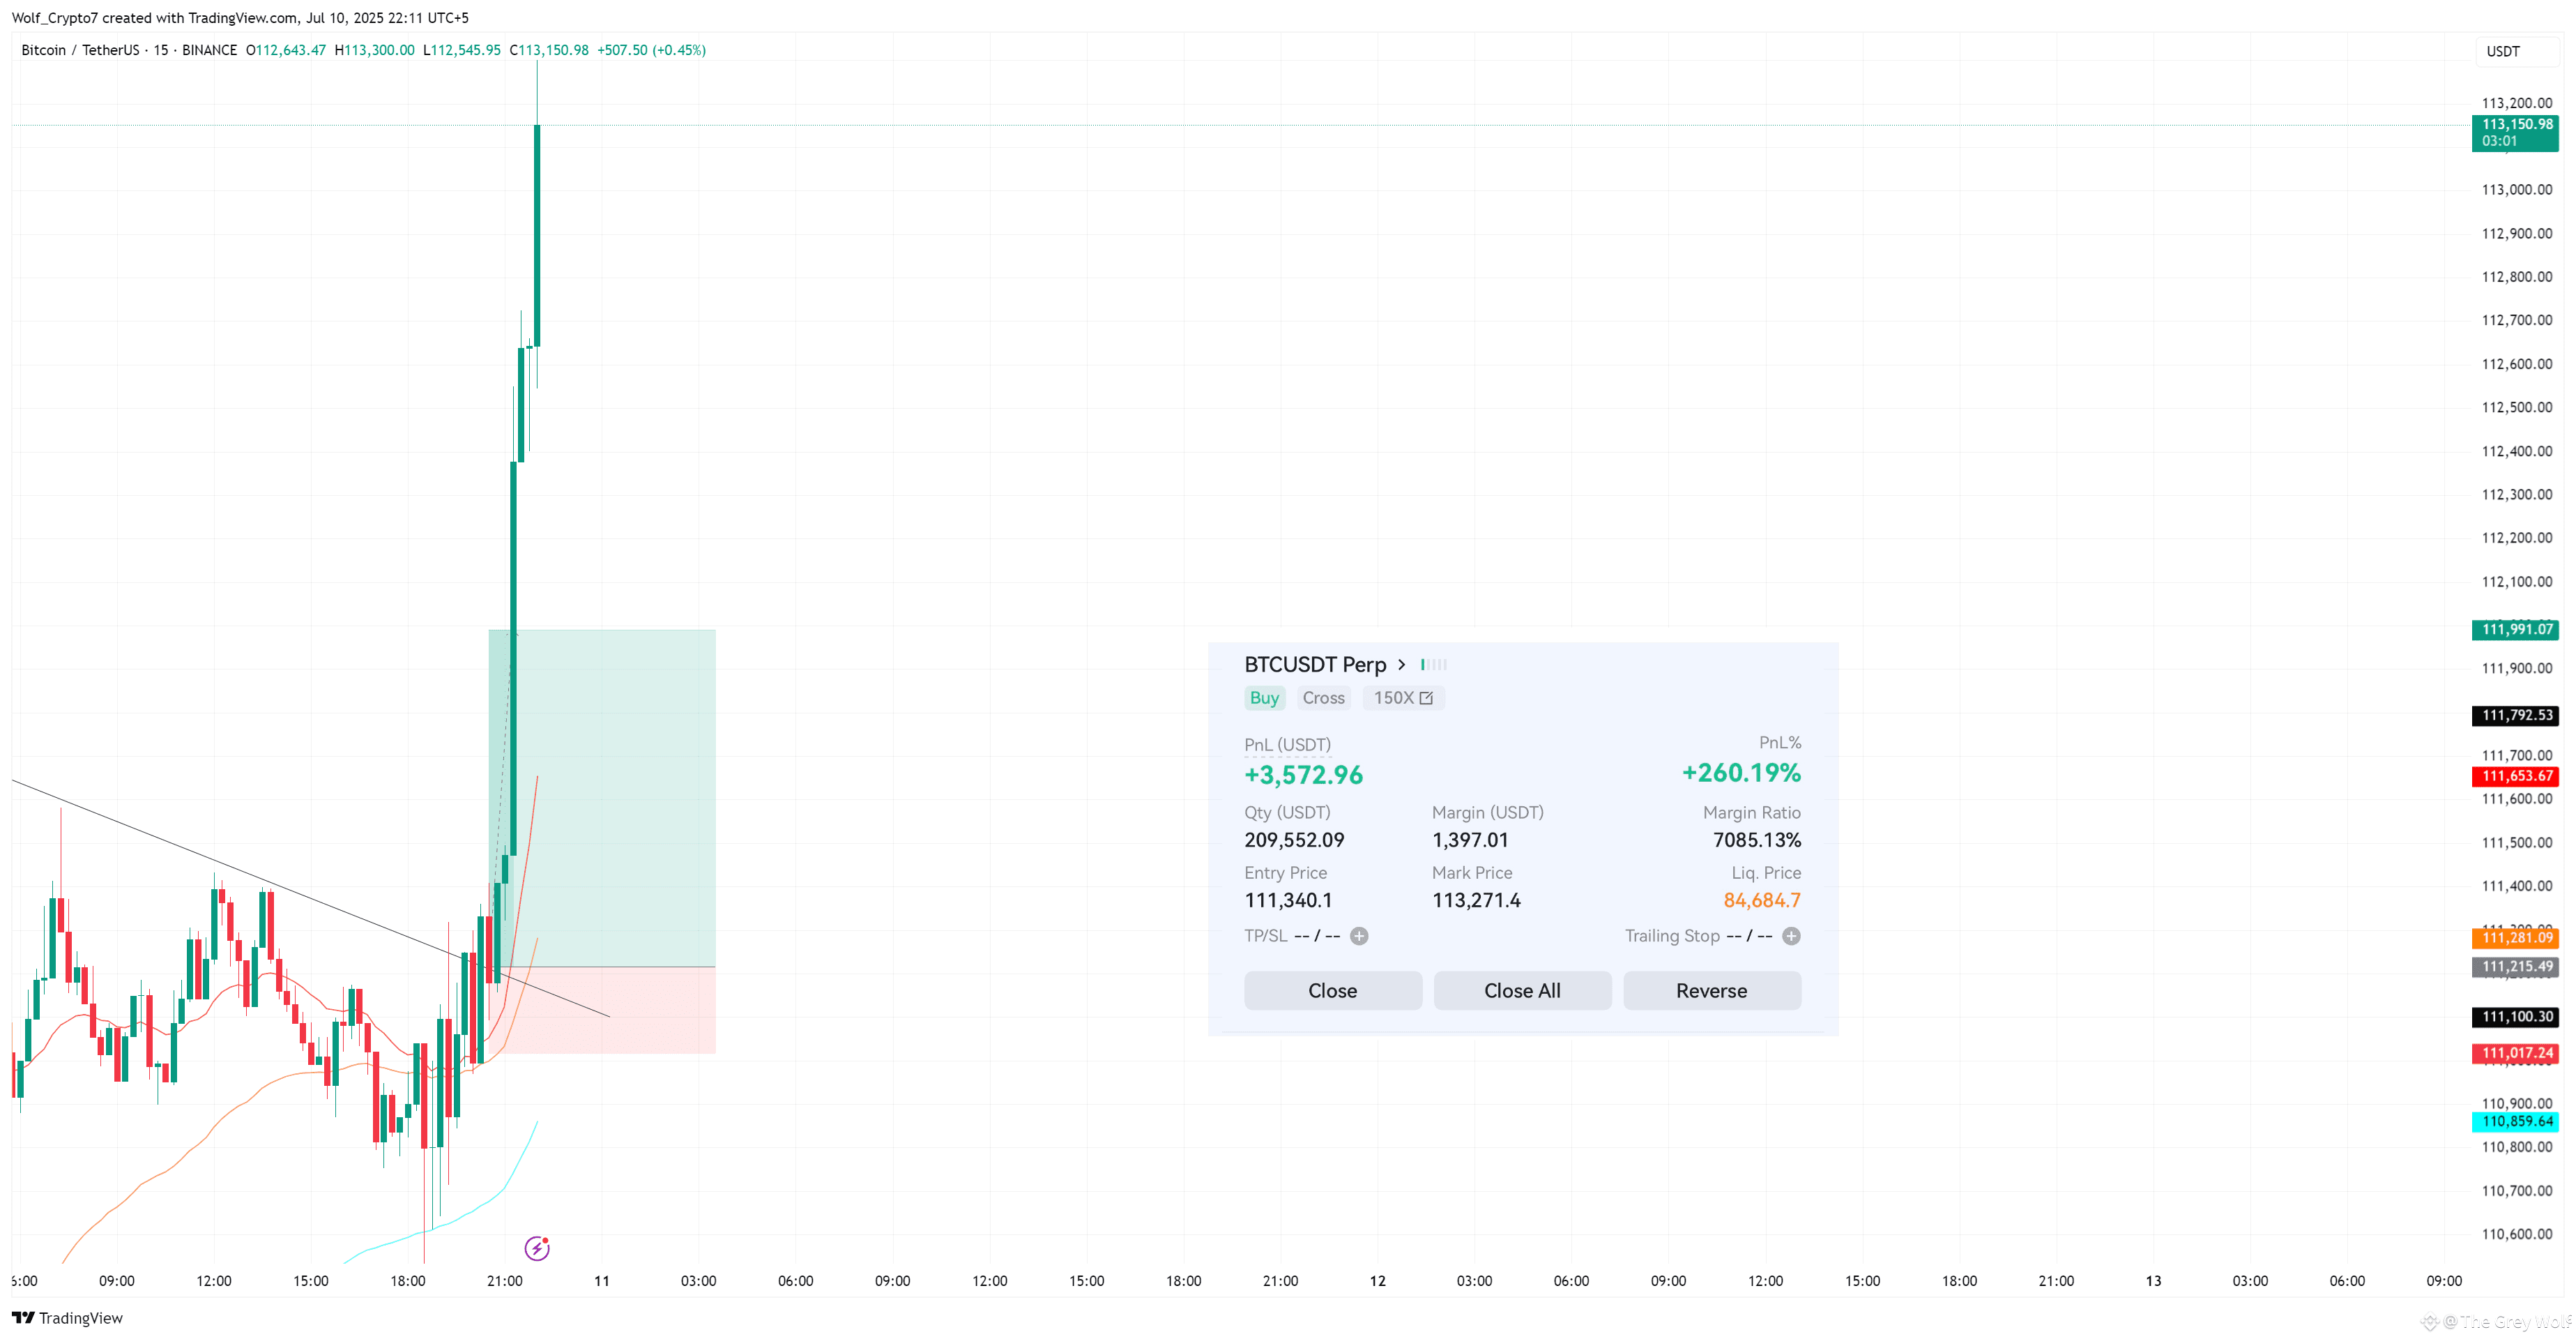The width and height of the screenshot is (2576, 1339).
Task: Click the Close button on the position card
Action: tap(1333, 990)
